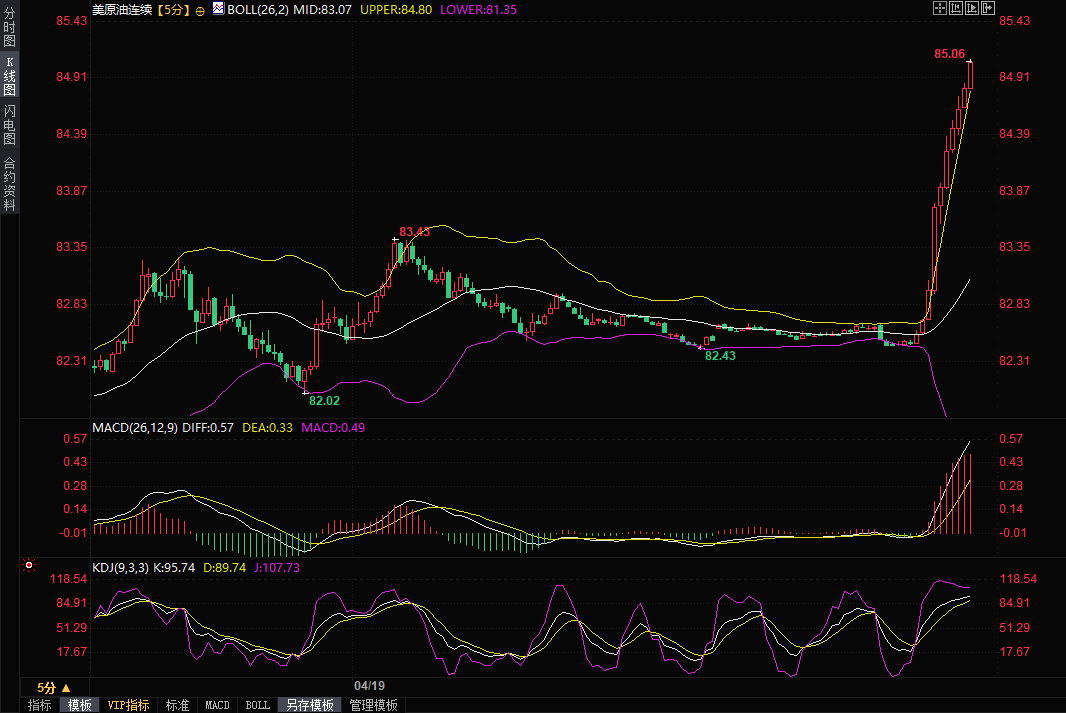Apply the 标准 template
Image resolution: width=1066 pixels, height=713 pixels.
[177, 705]
